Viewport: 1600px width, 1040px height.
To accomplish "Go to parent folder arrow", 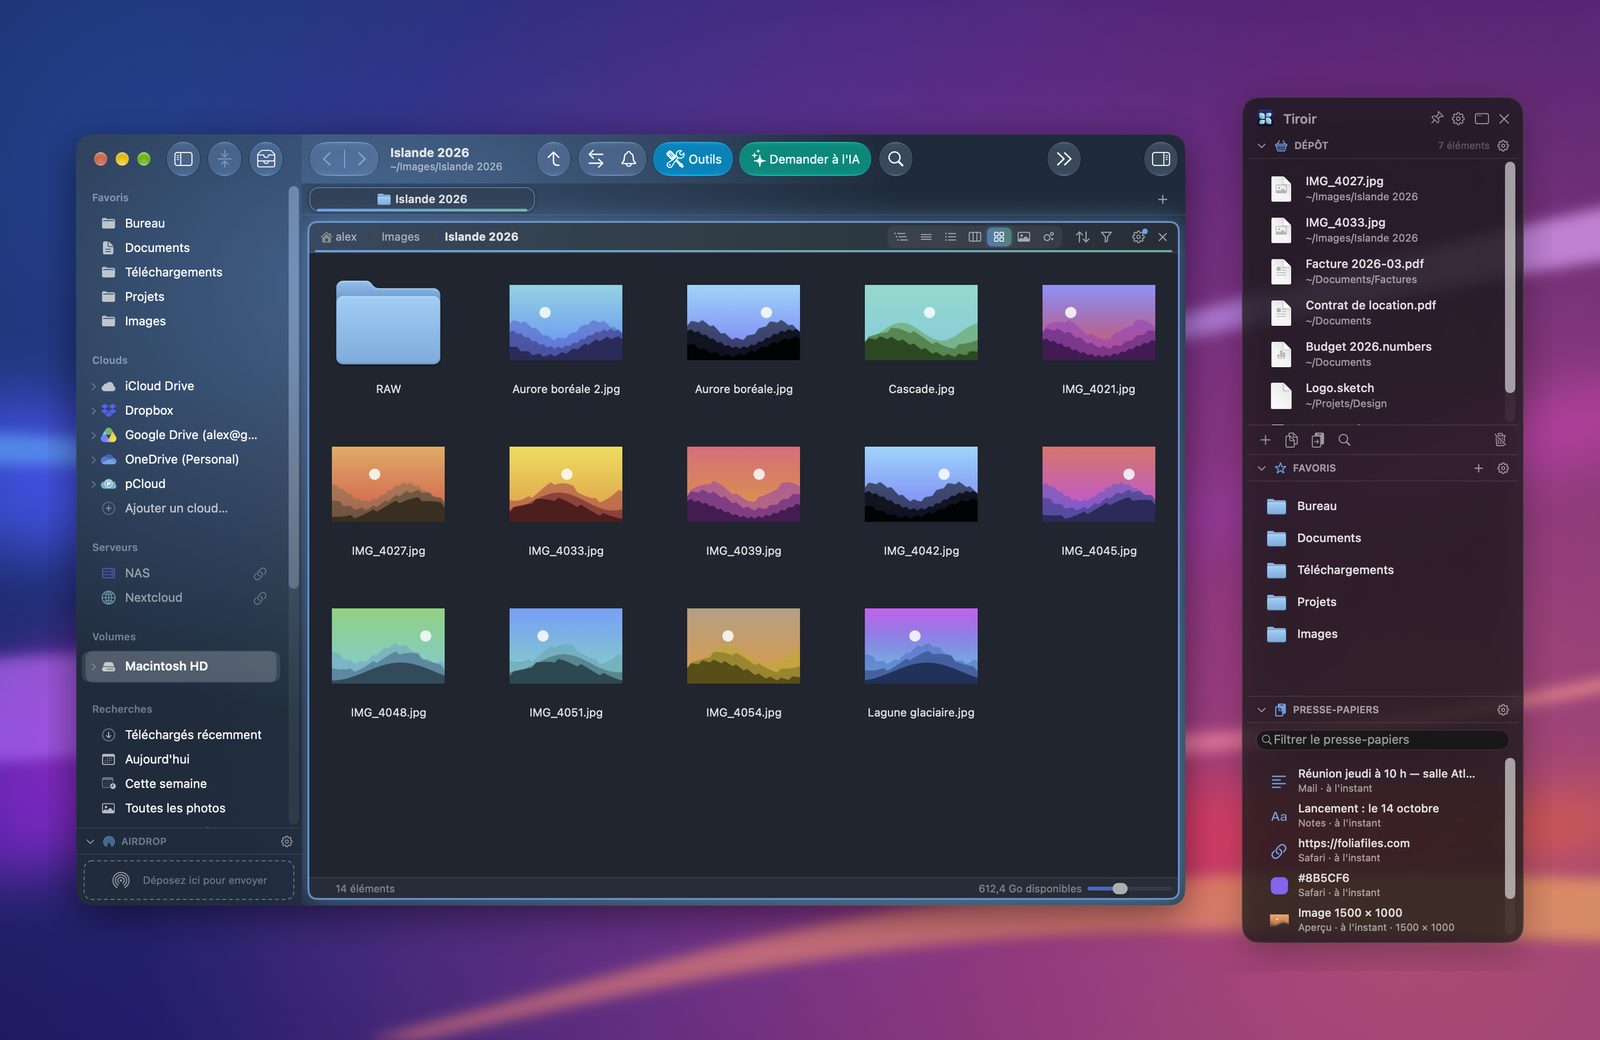I will click(x=554, y=159).
